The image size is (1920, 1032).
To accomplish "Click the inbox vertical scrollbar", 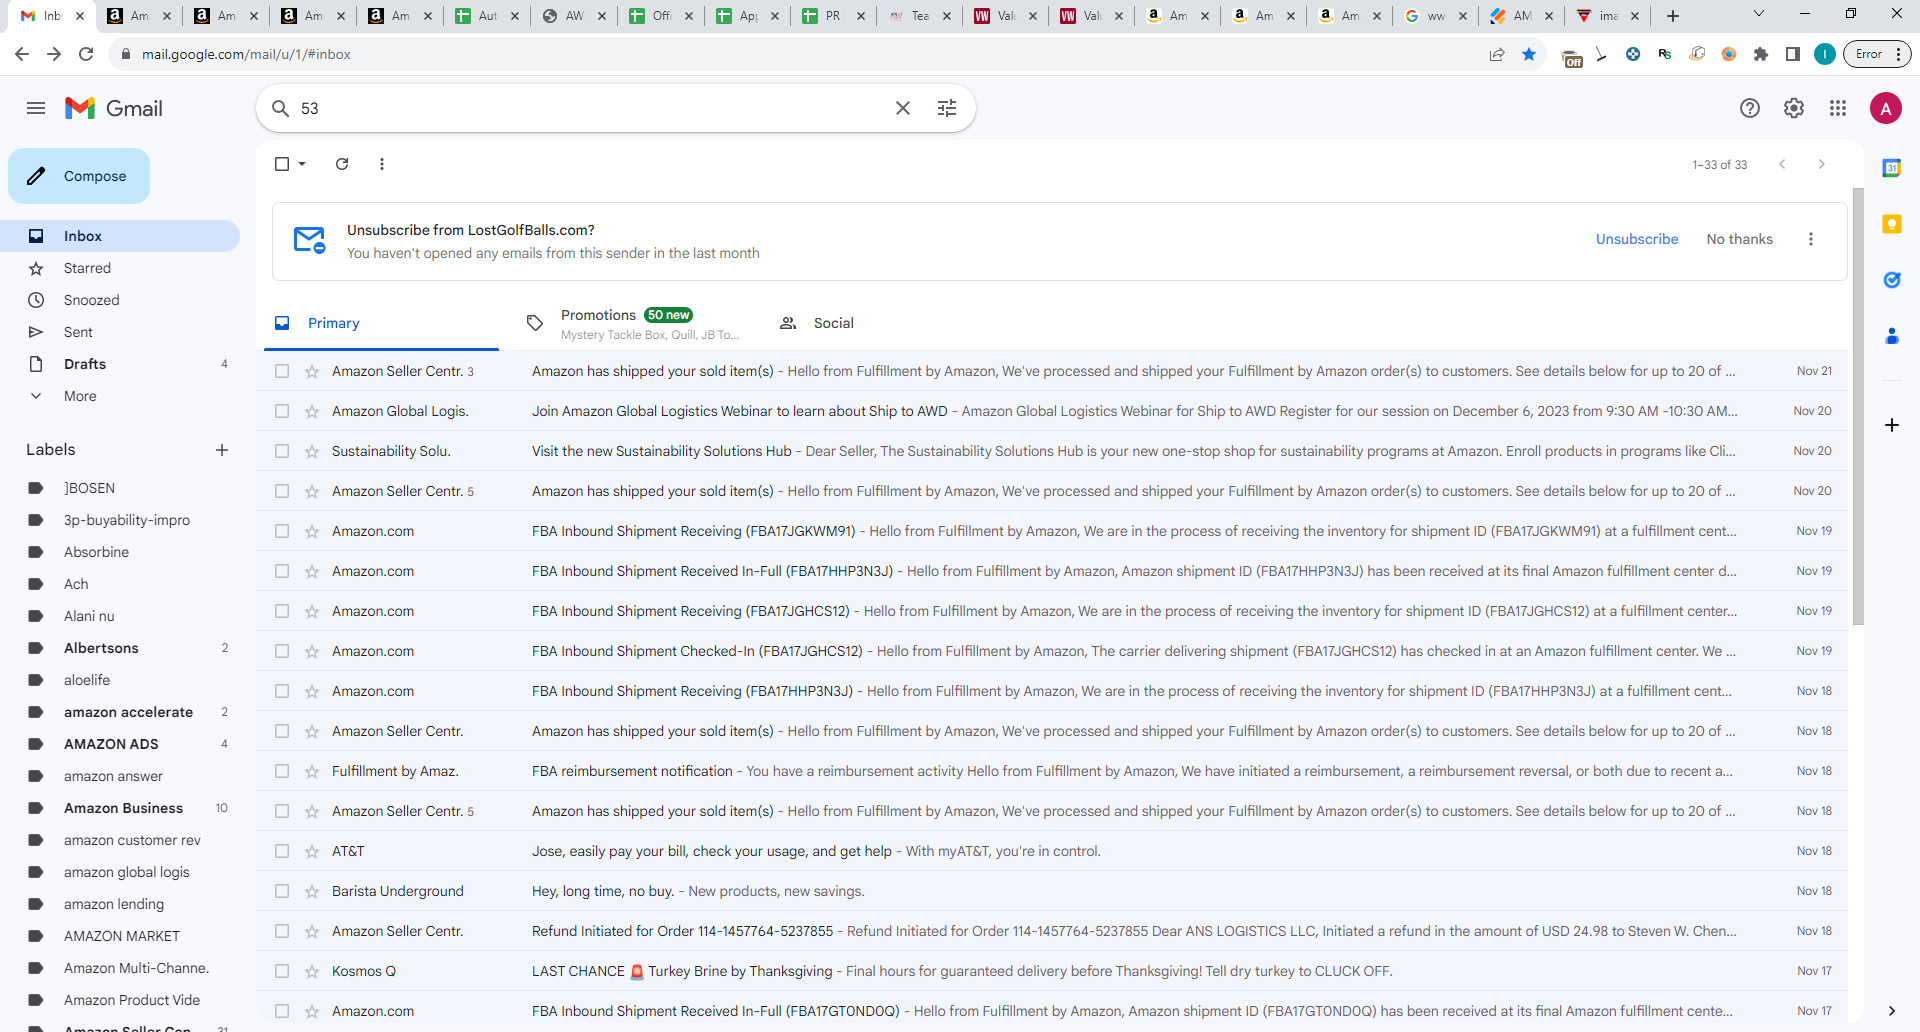I will point(1858,406).
